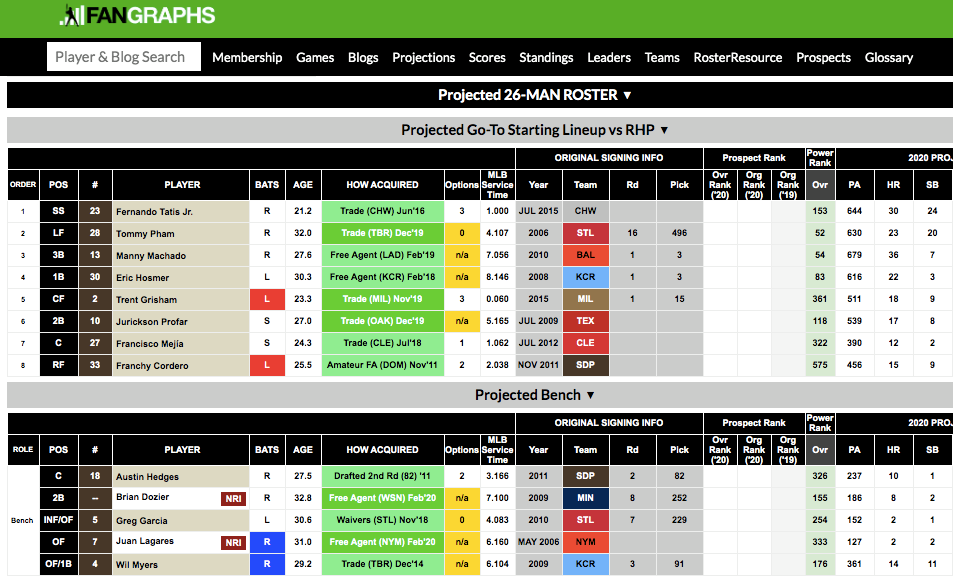Open the RosterResource menu

coord(738,57)
